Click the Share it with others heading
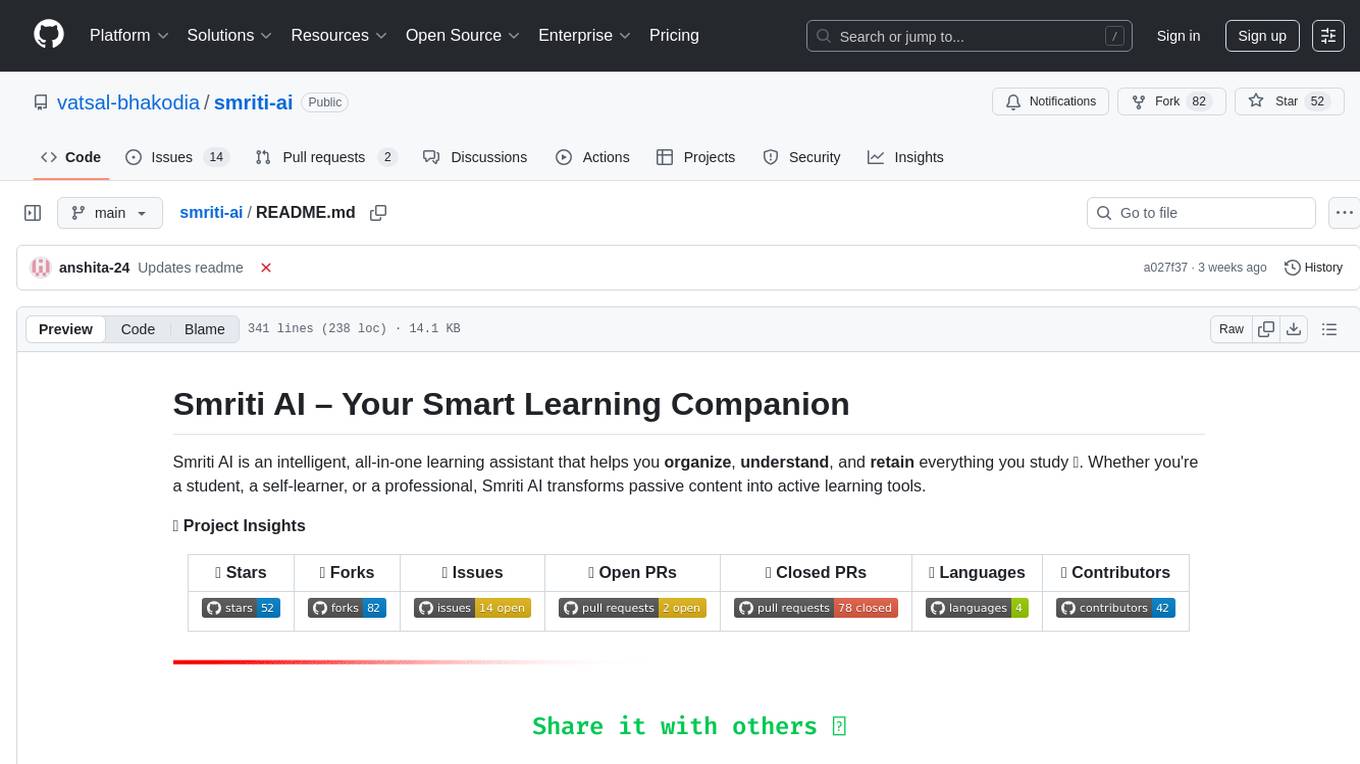The width and height of the screenshot is (1360, 764). pos(689,726)
